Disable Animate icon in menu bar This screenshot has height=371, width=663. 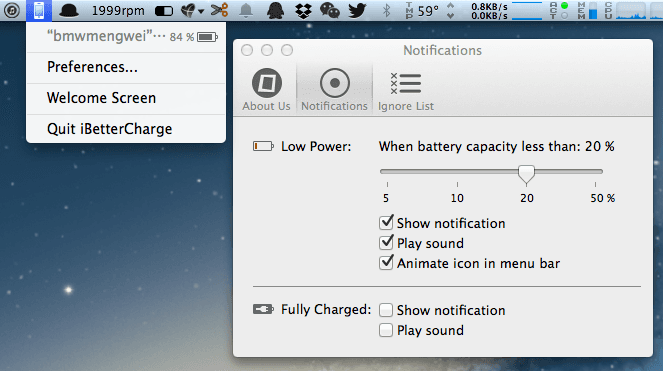(x=386, y=263)
